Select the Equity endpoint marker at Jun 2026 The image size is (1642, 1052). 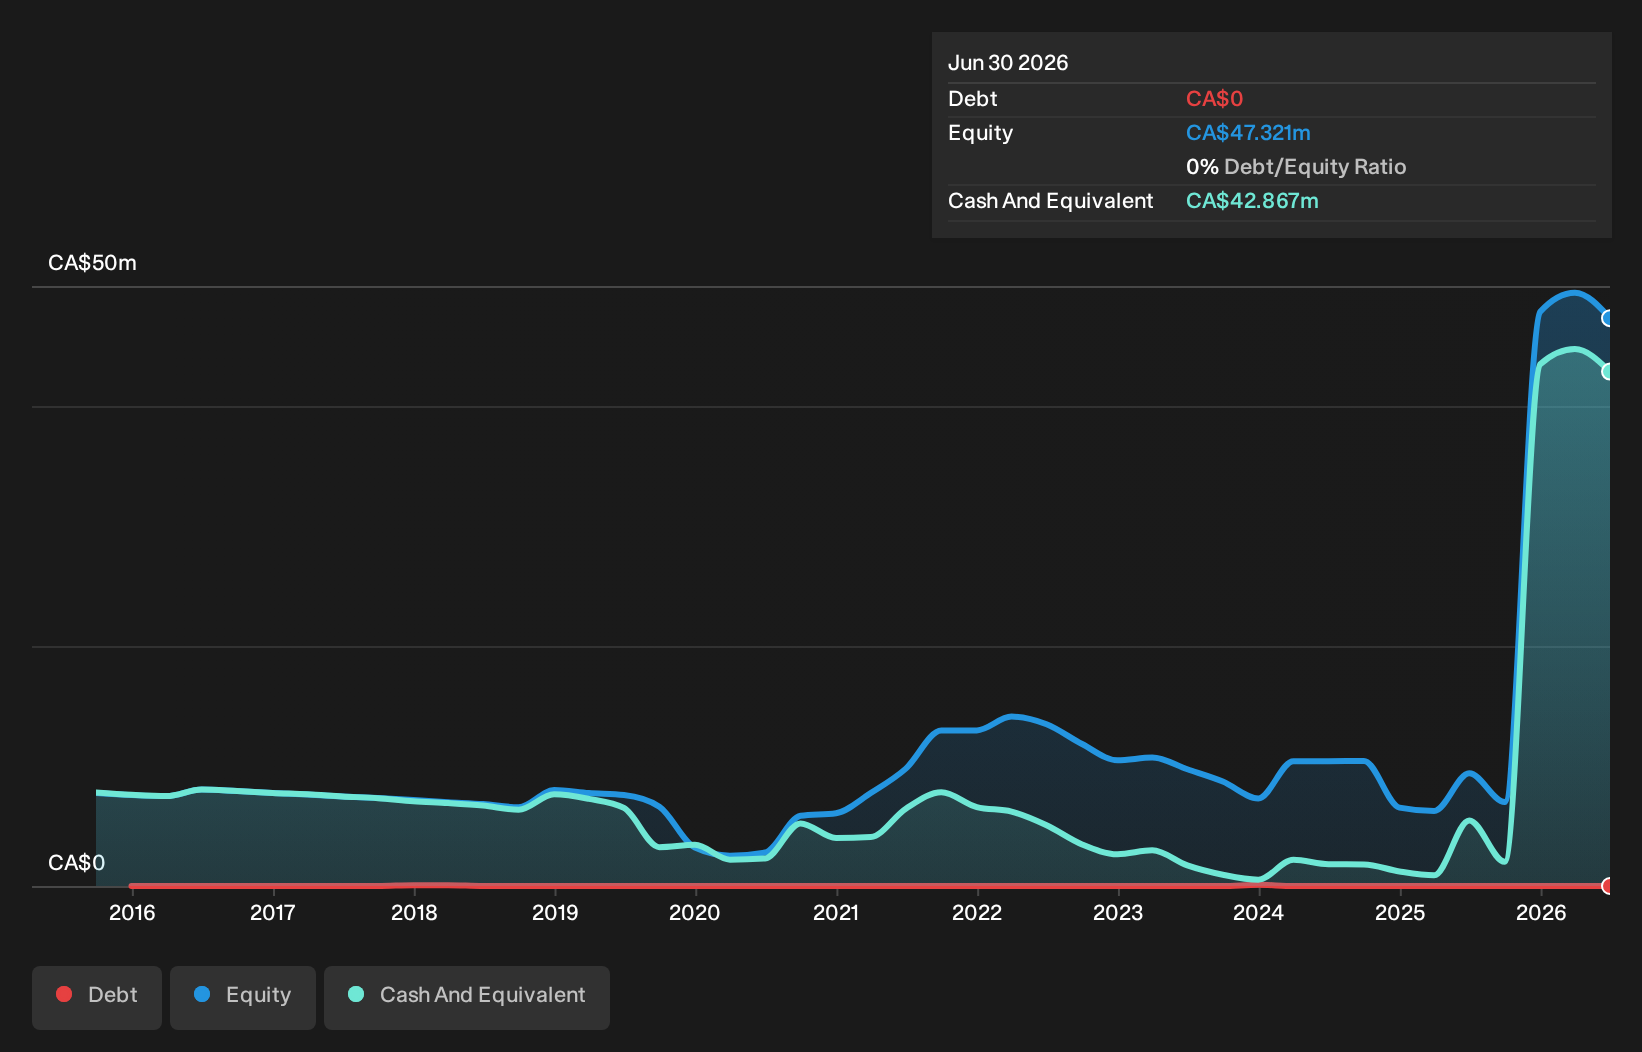1608,318
